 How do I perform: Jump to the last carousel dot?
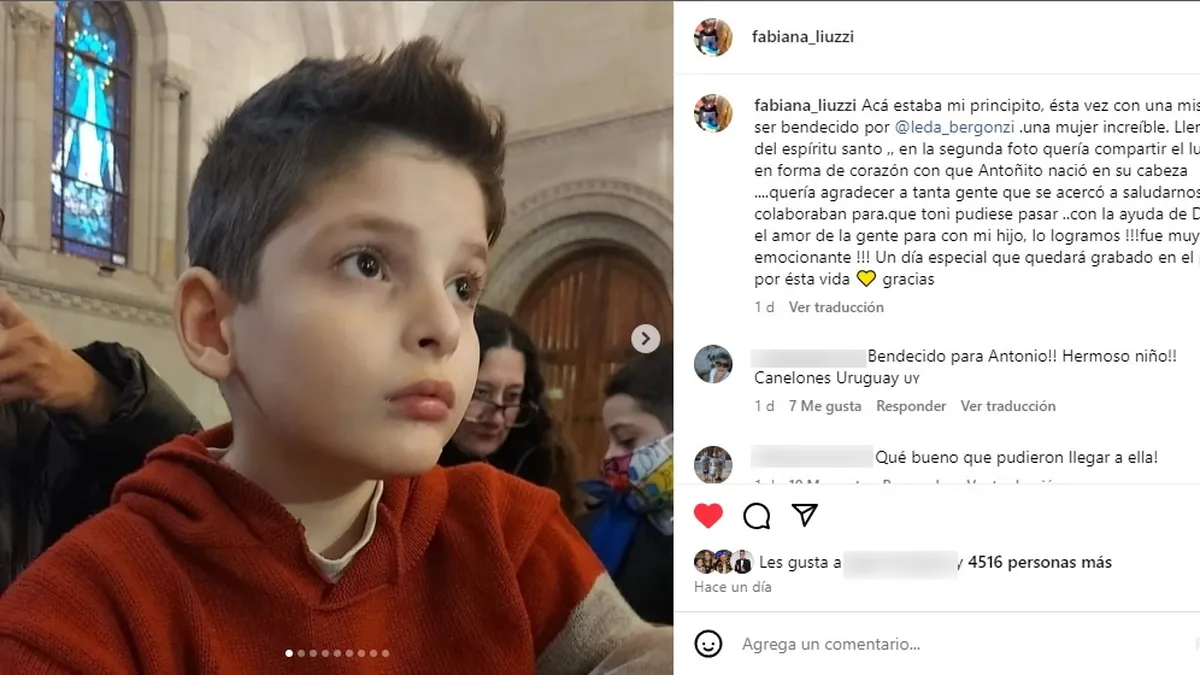pyautogui.click(x=385, y=653)
